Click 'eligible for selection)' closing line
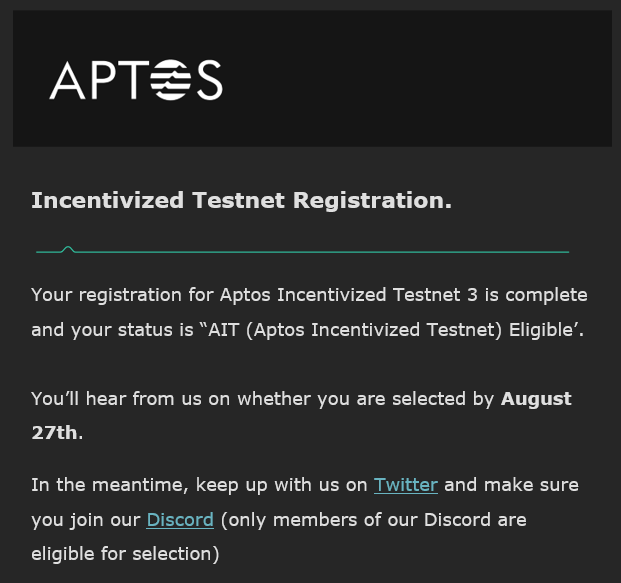621x583 pixels. [x=125, y=554]
